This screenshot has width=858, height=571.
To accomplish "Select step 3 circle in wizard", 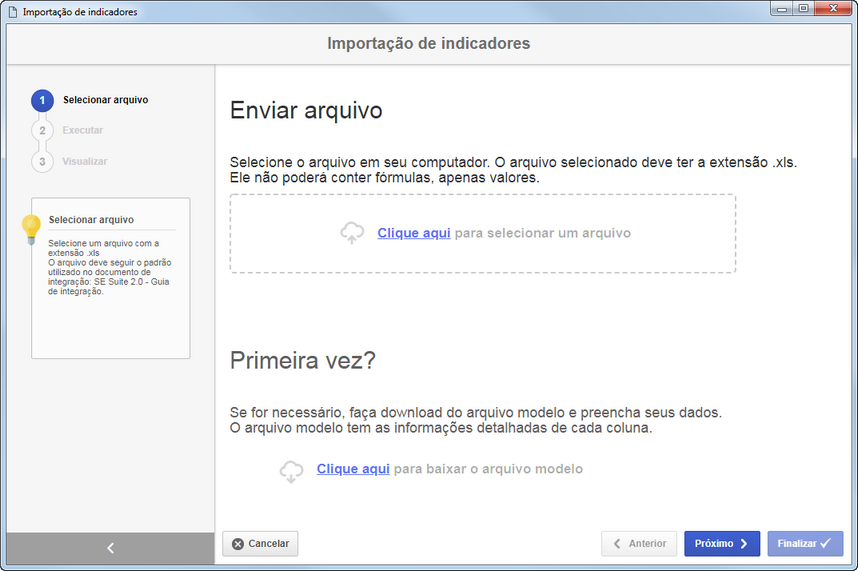I will 42,162.
